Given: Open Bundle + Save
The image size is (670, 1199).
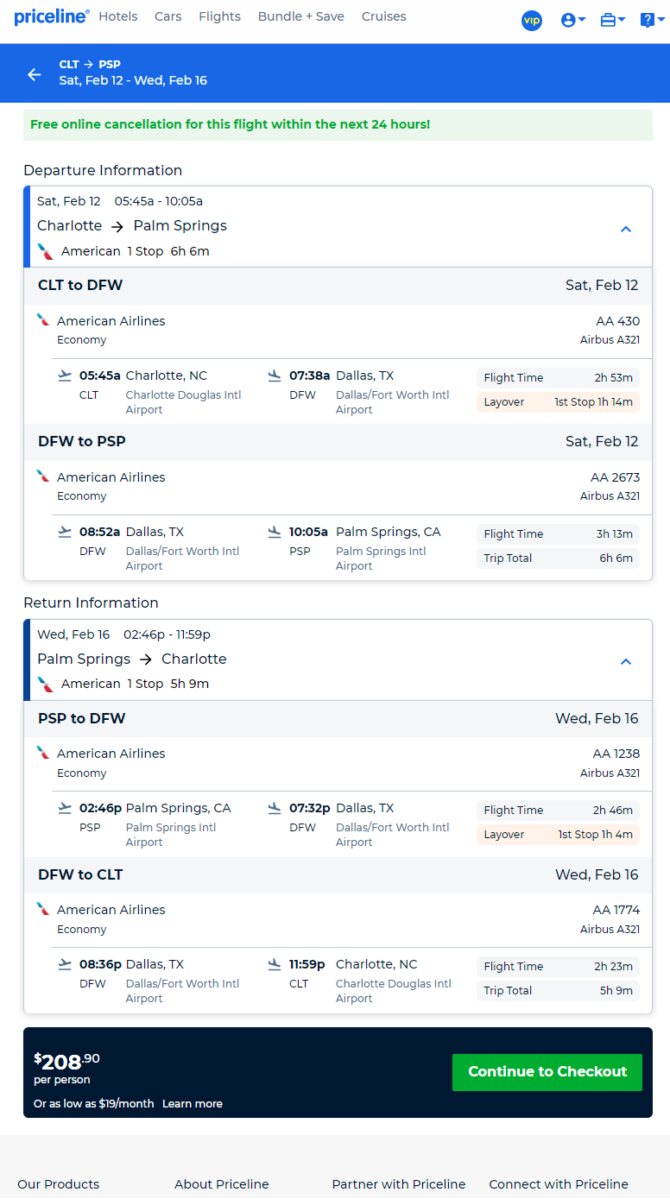Looking at the screenshot, I should [x=301, y=17].
